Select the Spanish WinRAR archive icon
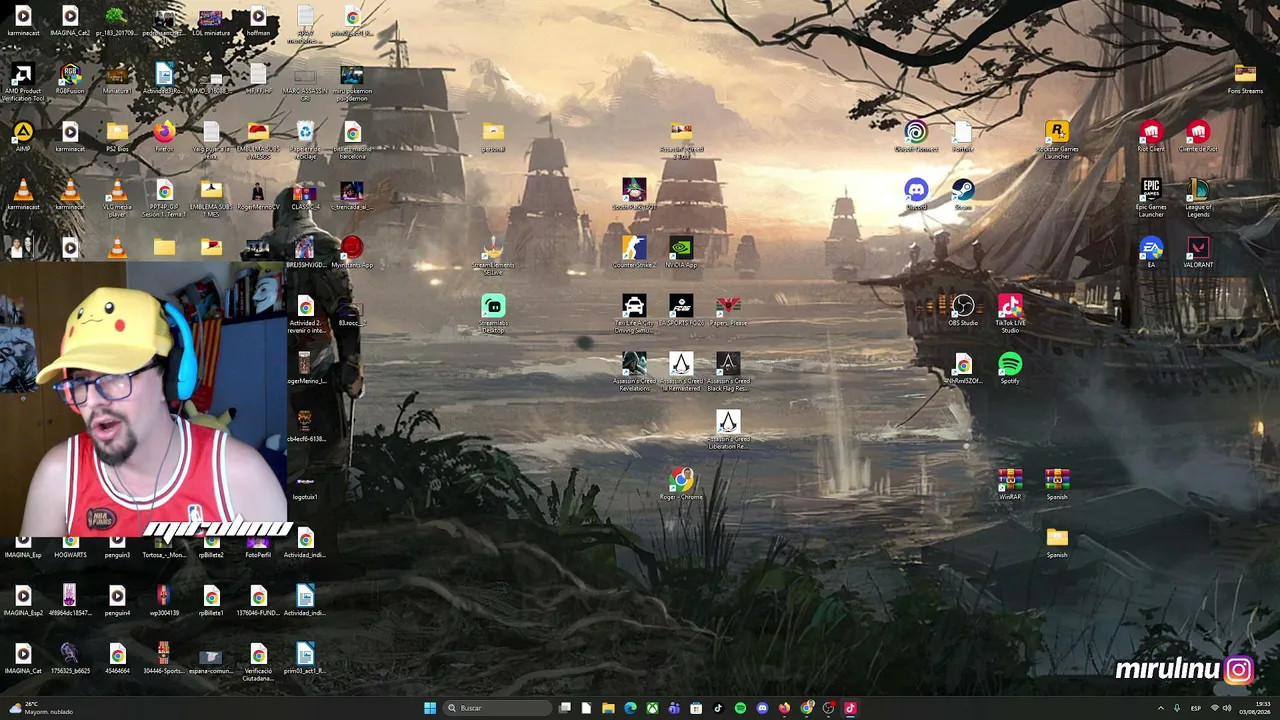This screenshot has height=720, width=1280. [x=1057, y=485]
